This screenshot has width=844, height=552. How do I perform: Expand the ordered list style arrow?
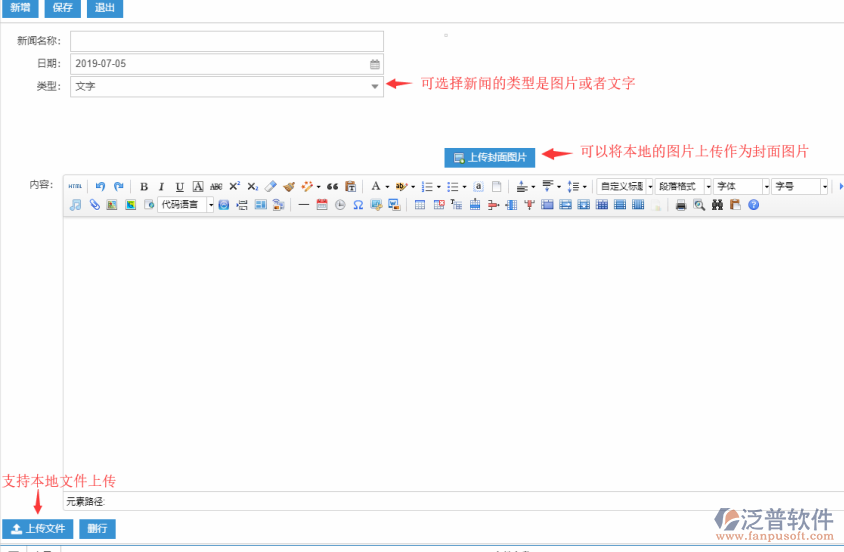[439, 187]
